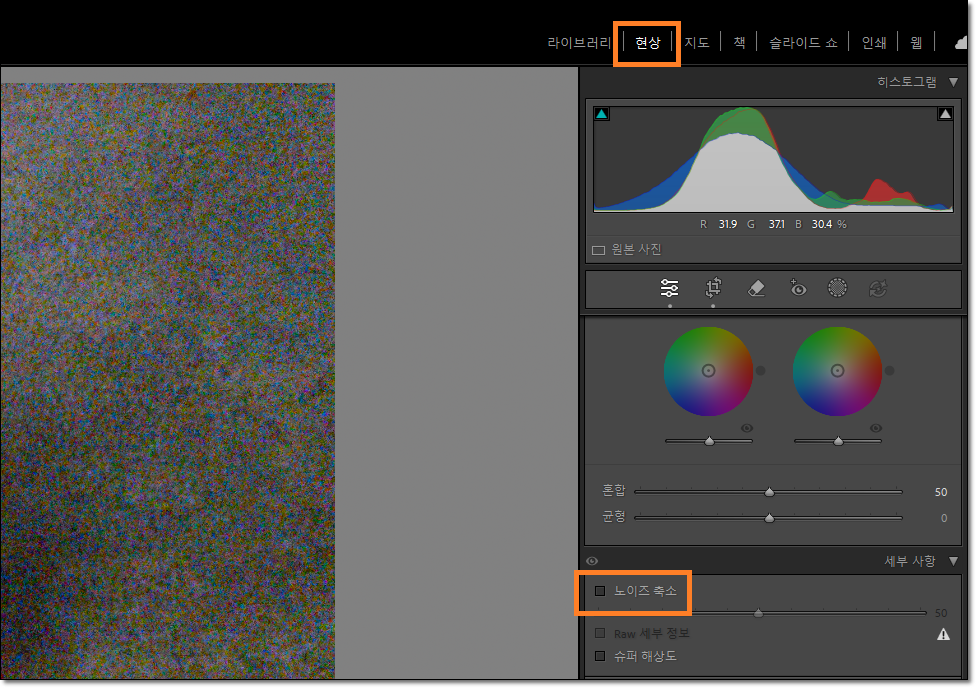The height and width of the screenshot is (688, 976).
Task: Open the 슬라이드 쇼 module
Action: pyautogui.click(x=803, y=42)
